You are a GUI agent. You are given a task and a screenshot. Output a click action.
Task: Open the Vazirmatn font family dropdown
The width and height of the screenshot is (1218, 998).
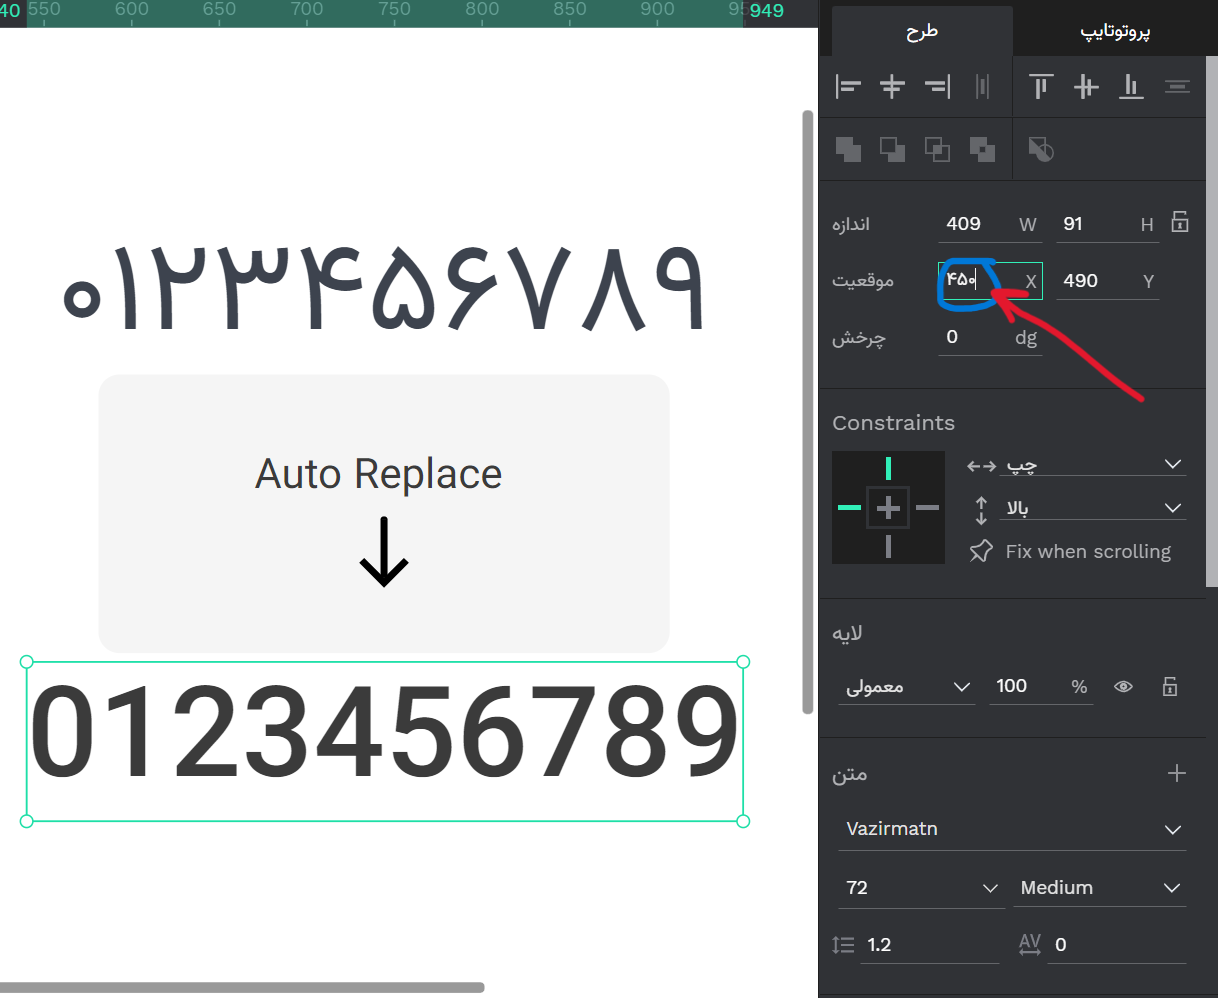(1012, 828)
